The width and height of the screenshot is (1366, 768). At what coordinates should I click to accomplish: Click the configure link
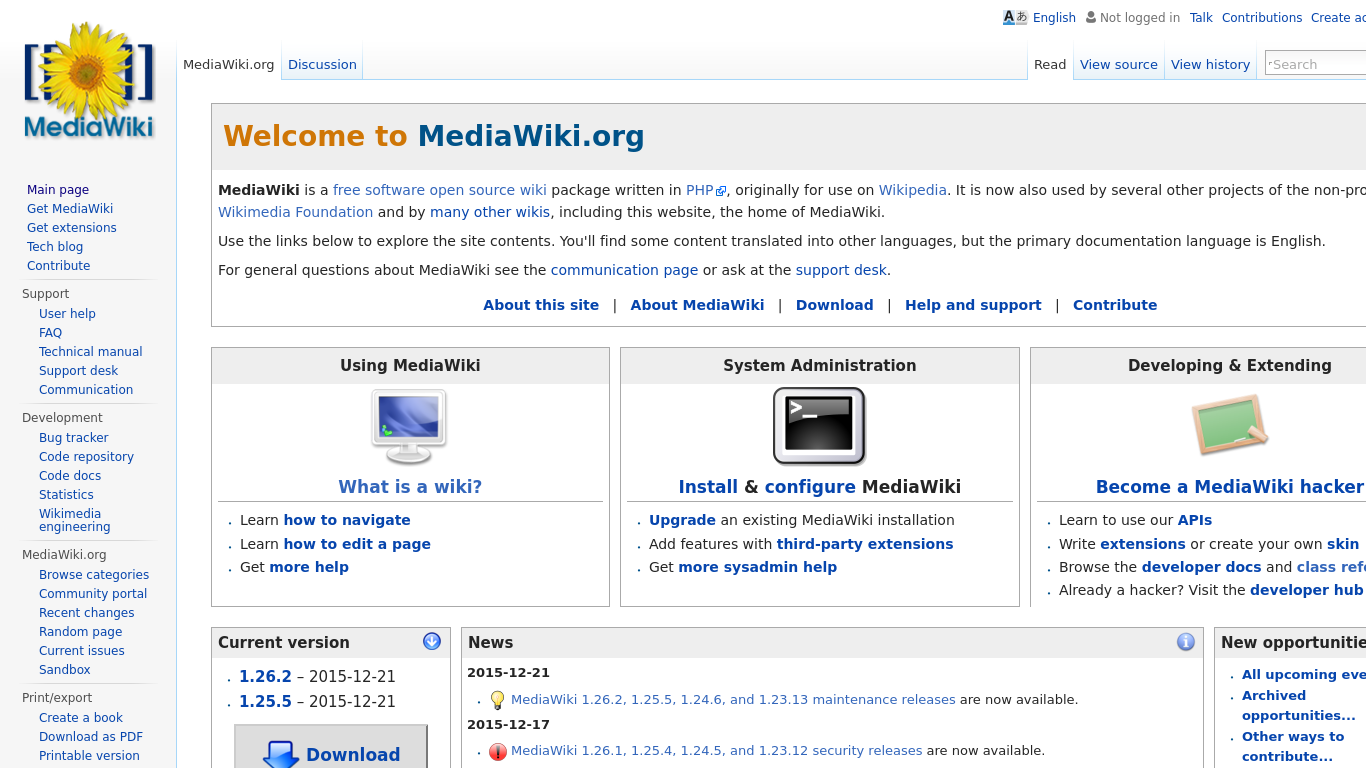click(x=810, y=487)
